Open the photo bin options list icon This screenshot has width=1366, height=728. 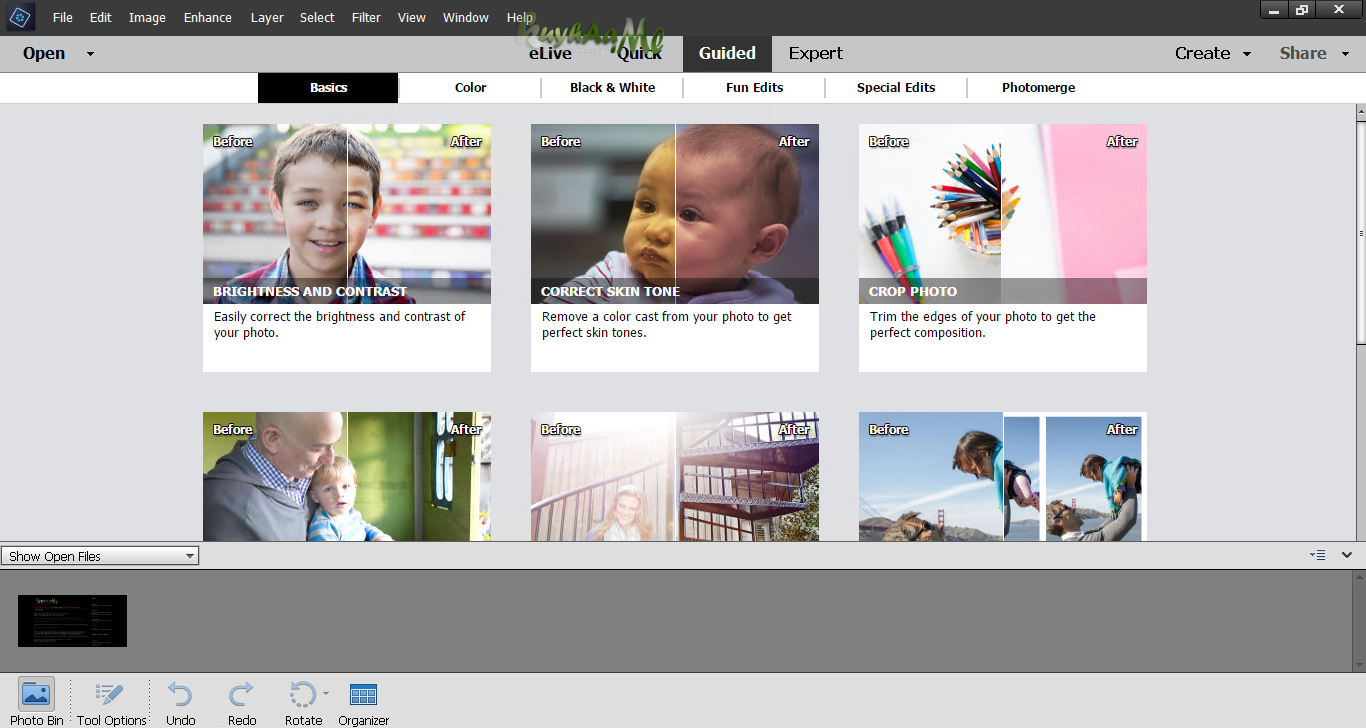pyautogui.click(x=1317, y=555)
